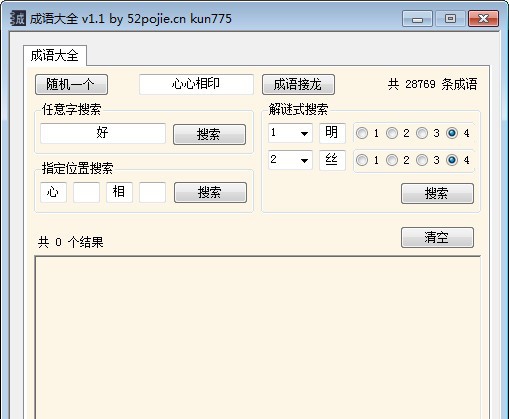The height and width of the screenshot is (419, 509).
Task: Minimize the 成语大全 window
Action: pyautogui.click(x=417, y=19)
